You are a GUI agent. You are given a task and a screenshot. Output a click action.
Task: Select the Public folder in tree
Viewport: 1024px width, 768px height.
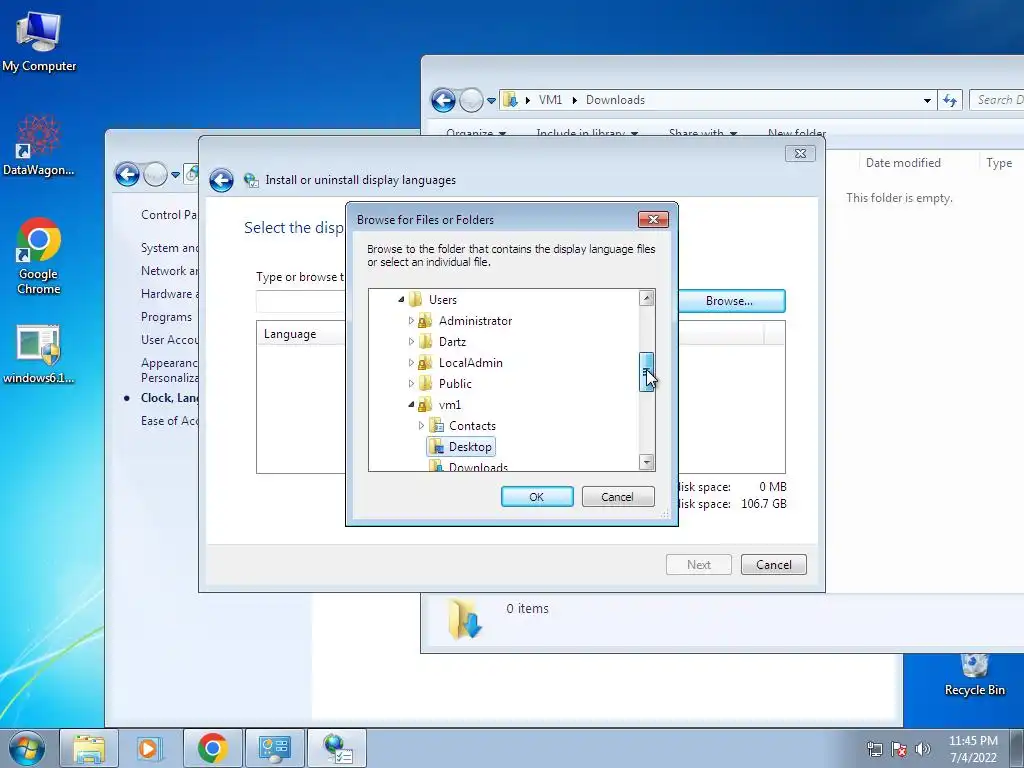tap(455, 383)
